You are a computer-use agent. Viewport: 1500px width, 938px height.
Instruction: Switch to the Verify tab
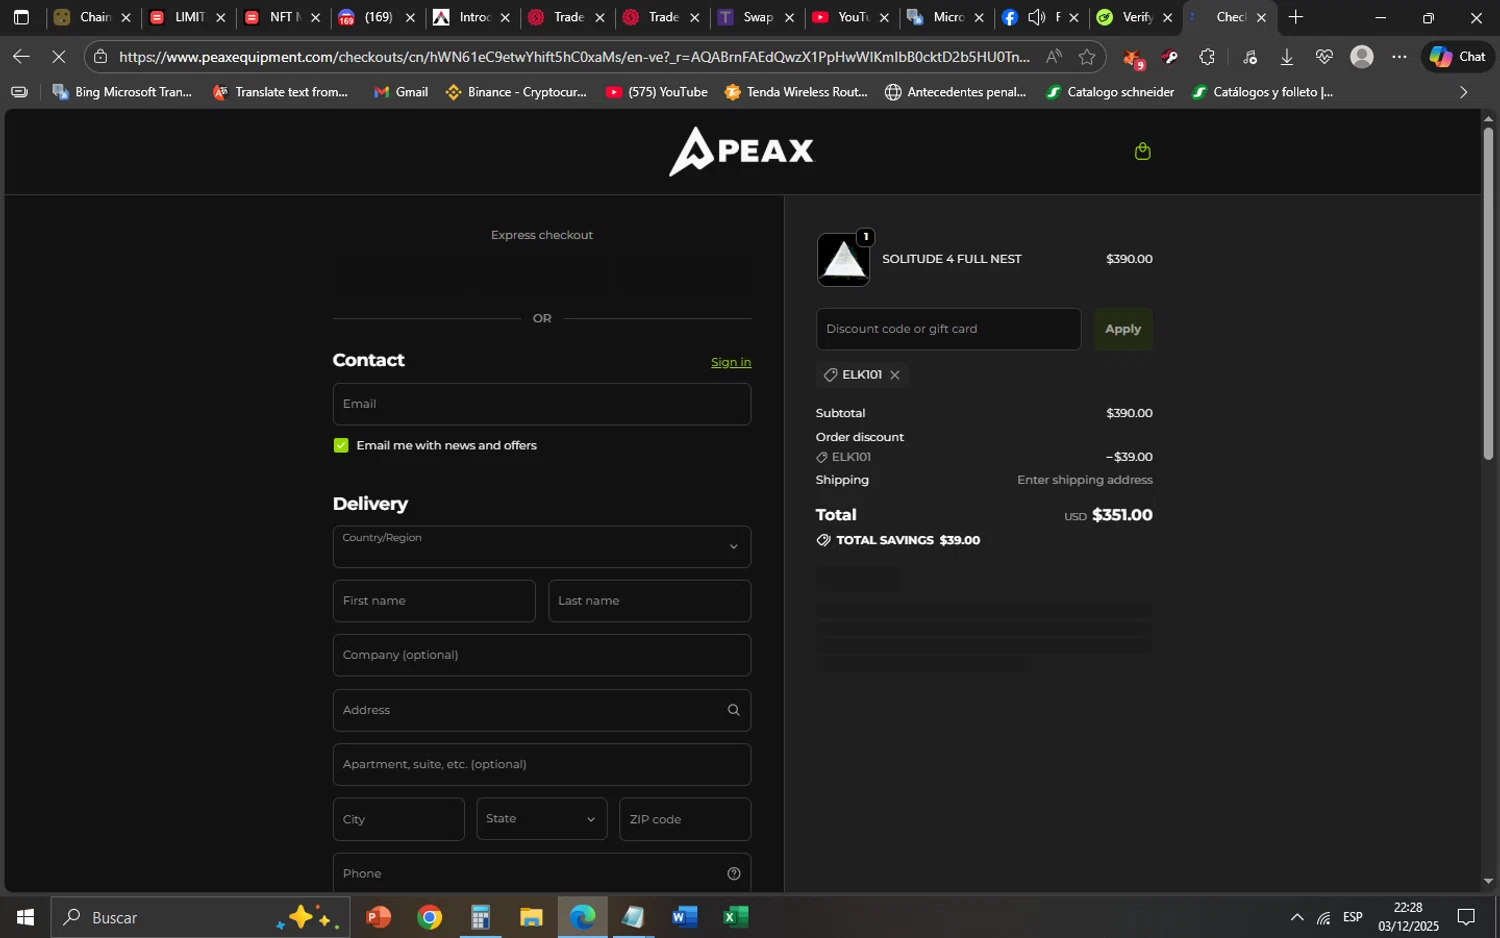(x=1134, y=17)
